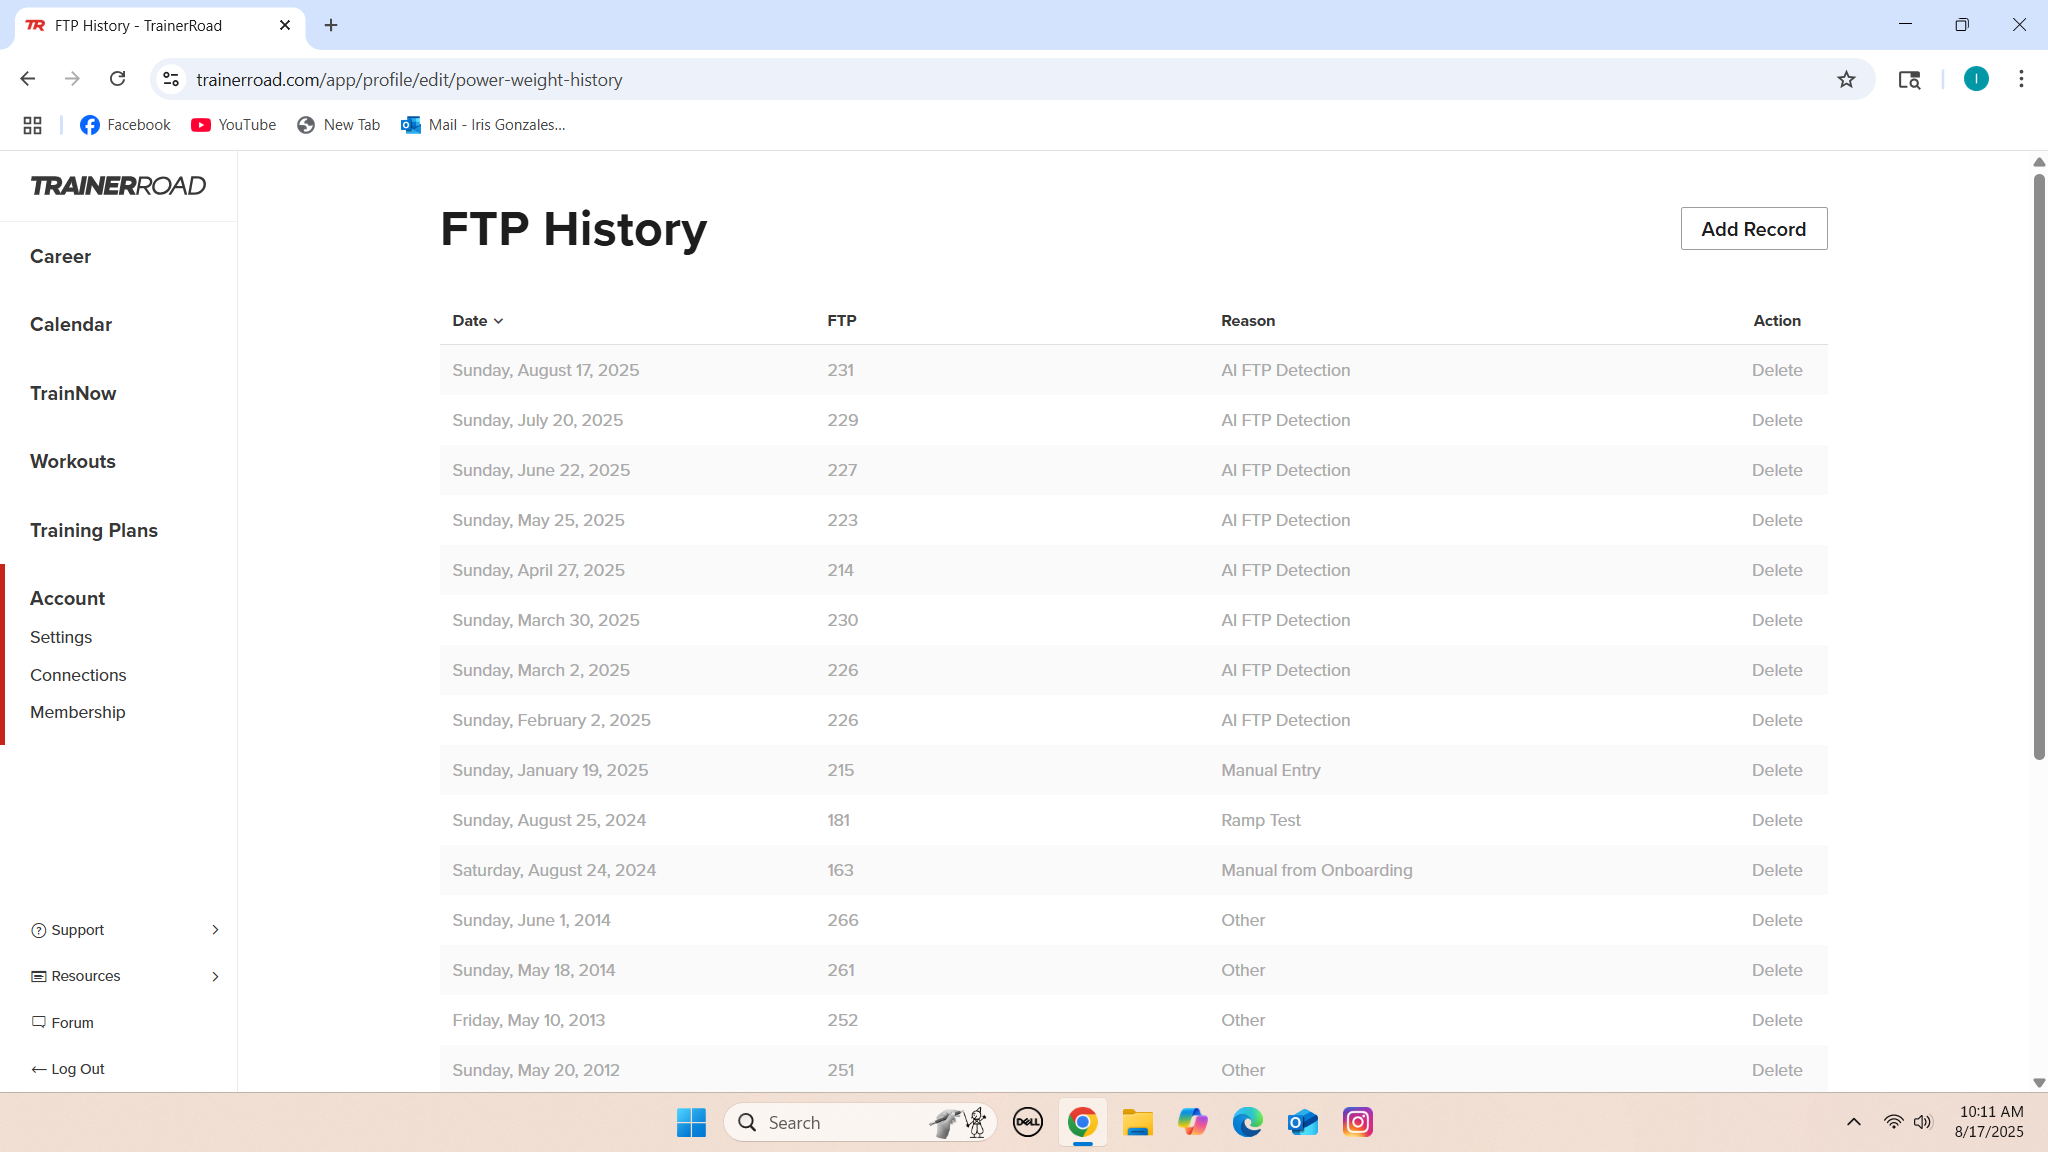
Task: Reload the page using the refresh icon
Action: click(118, 79)
